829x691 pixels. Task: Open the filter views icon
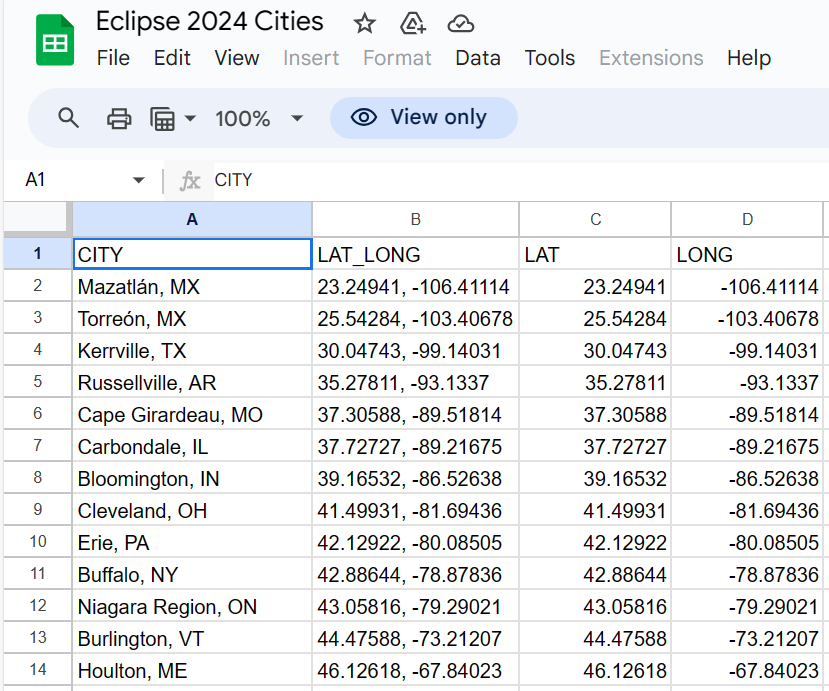[x=162, y=118]
